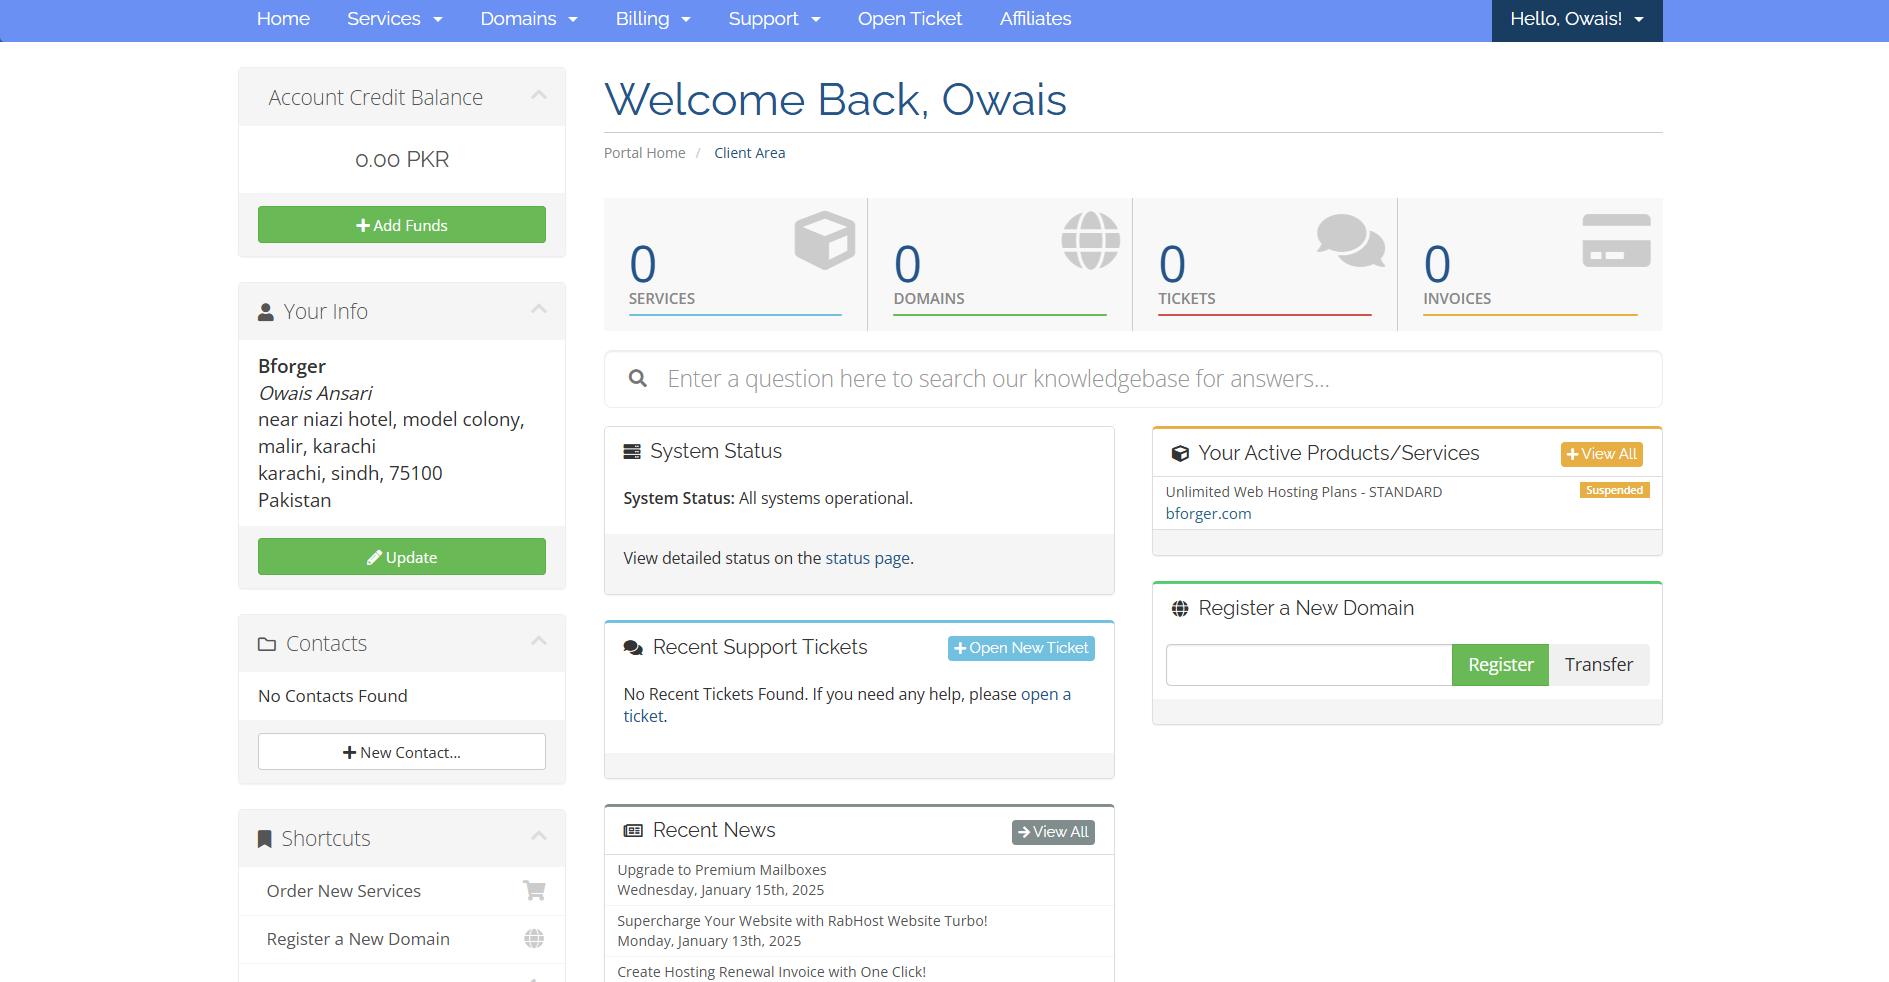Click the Services cube icon tile

coord(824,240)
